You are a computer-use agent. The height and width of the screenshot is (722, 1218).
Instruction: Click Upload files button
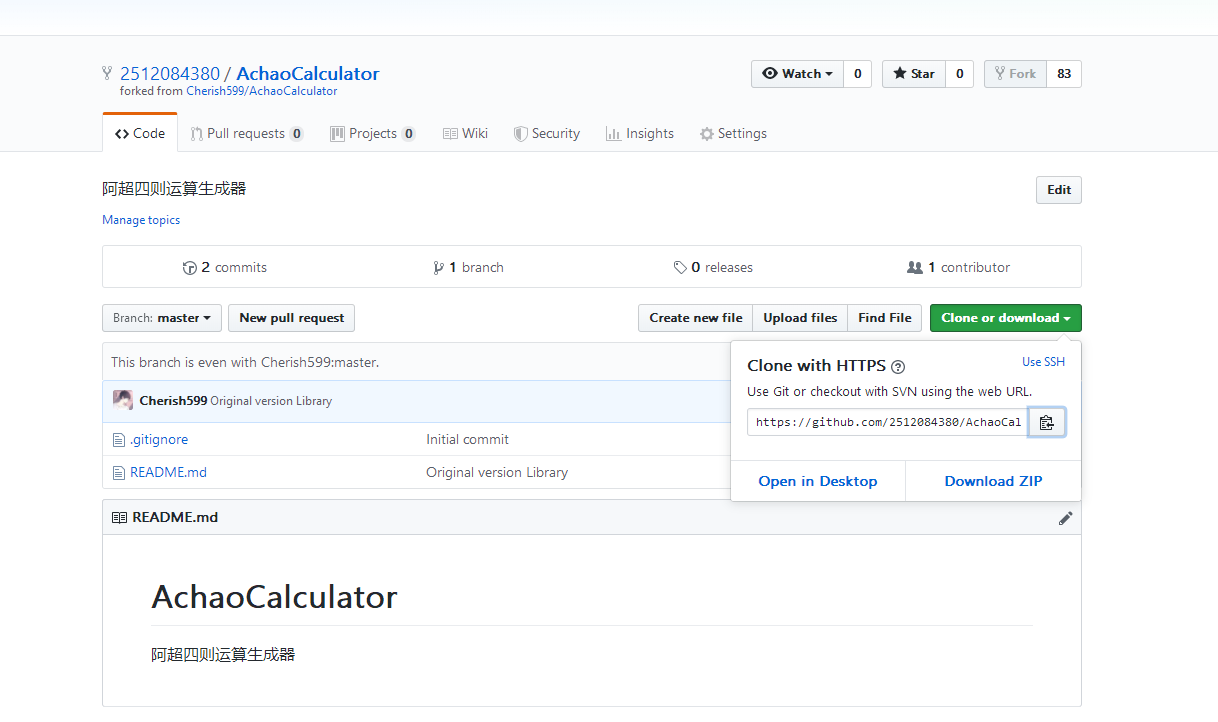pyautogui.click(x=800, y=318)
